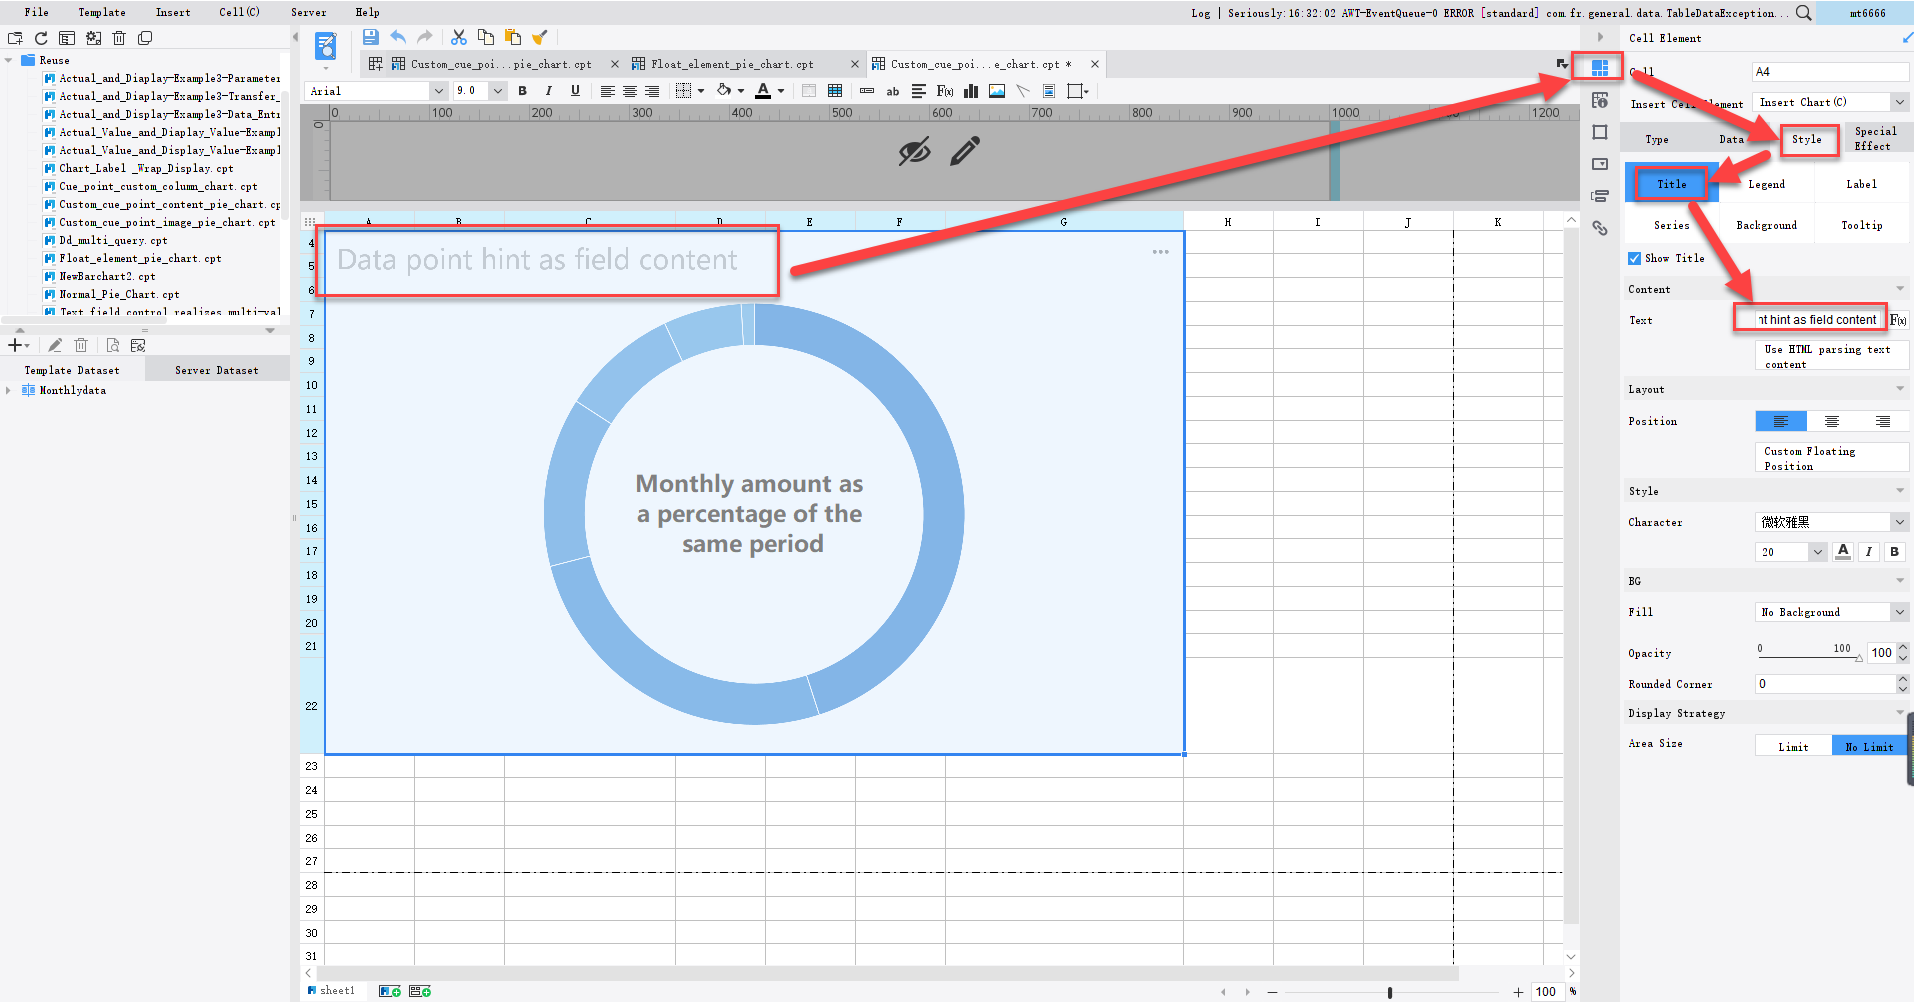The height and width of the screenshot is (1002, 1914).
Task: Insert image using the picture toolbar icon
Action: [997, 91]
